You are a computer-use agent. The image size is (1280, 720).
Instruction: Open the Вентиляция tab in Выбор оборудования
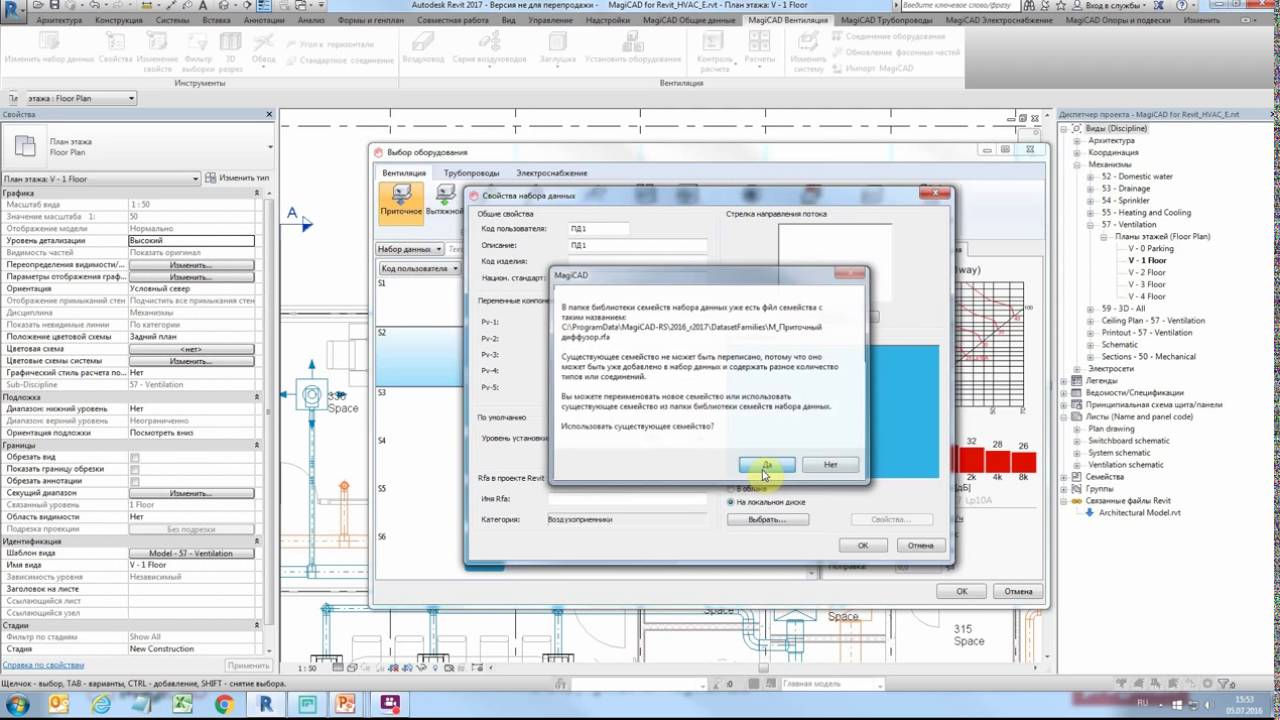tap(404, 173)
